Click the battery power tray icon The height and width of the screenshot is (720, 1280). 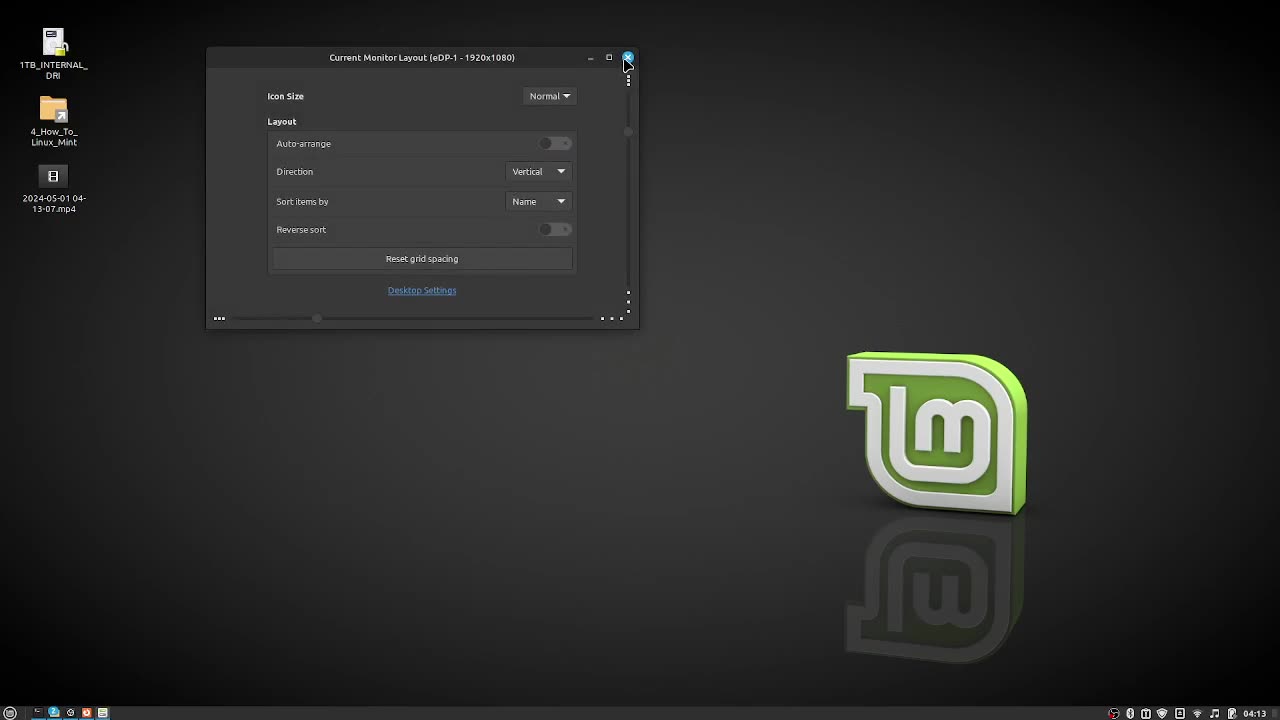coord(1232,713)
